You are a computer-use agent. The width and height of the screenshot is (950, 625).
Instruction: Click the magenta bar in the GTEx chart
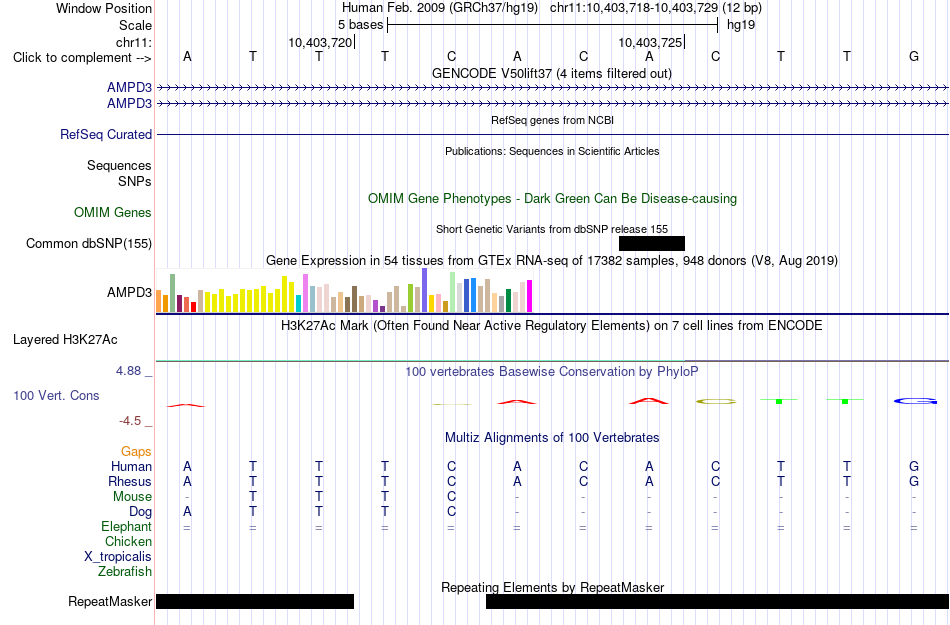tap(530, 296)
